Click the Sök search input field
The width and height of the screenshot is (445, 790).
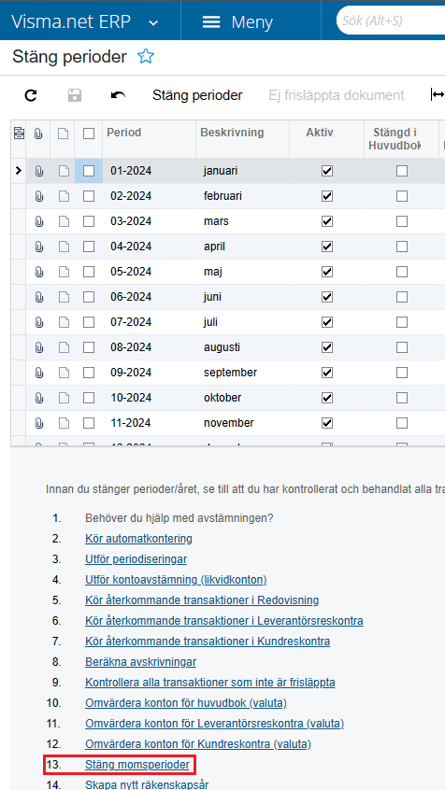tap(391, 21)
